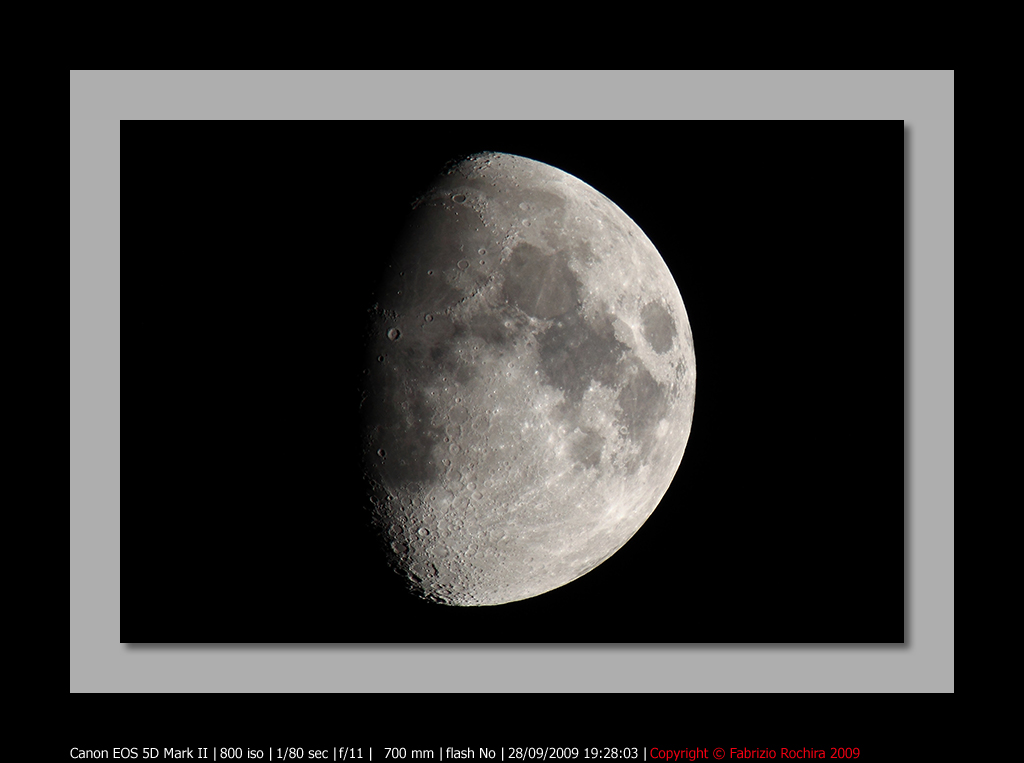Click the small oval dark mare near moon's right edge
This screenshot has width=1024, height=763.
658,326
